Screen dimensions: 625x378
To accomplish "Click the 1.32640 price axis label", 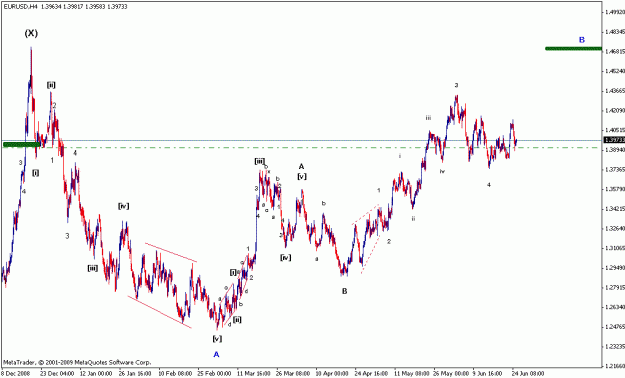I will pyautogui.click(x=616, y=228).
